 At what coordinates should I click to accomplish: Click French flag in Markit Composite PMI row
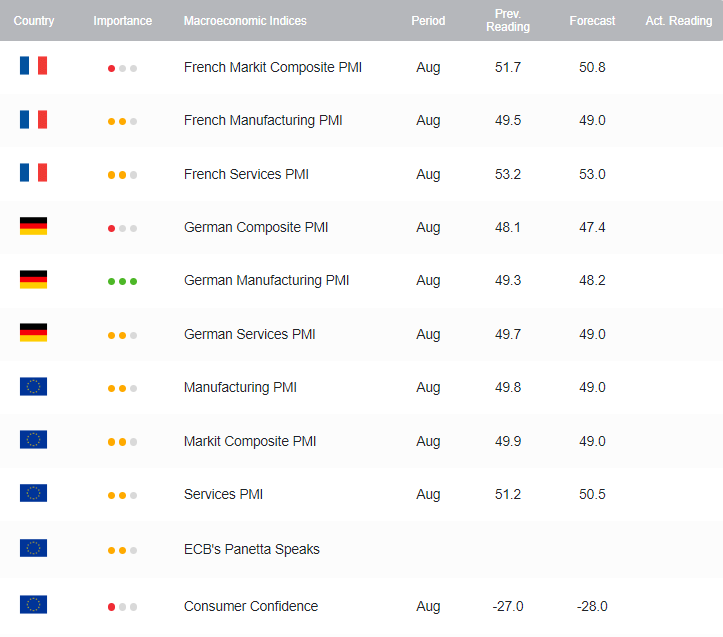coord(33,65)
